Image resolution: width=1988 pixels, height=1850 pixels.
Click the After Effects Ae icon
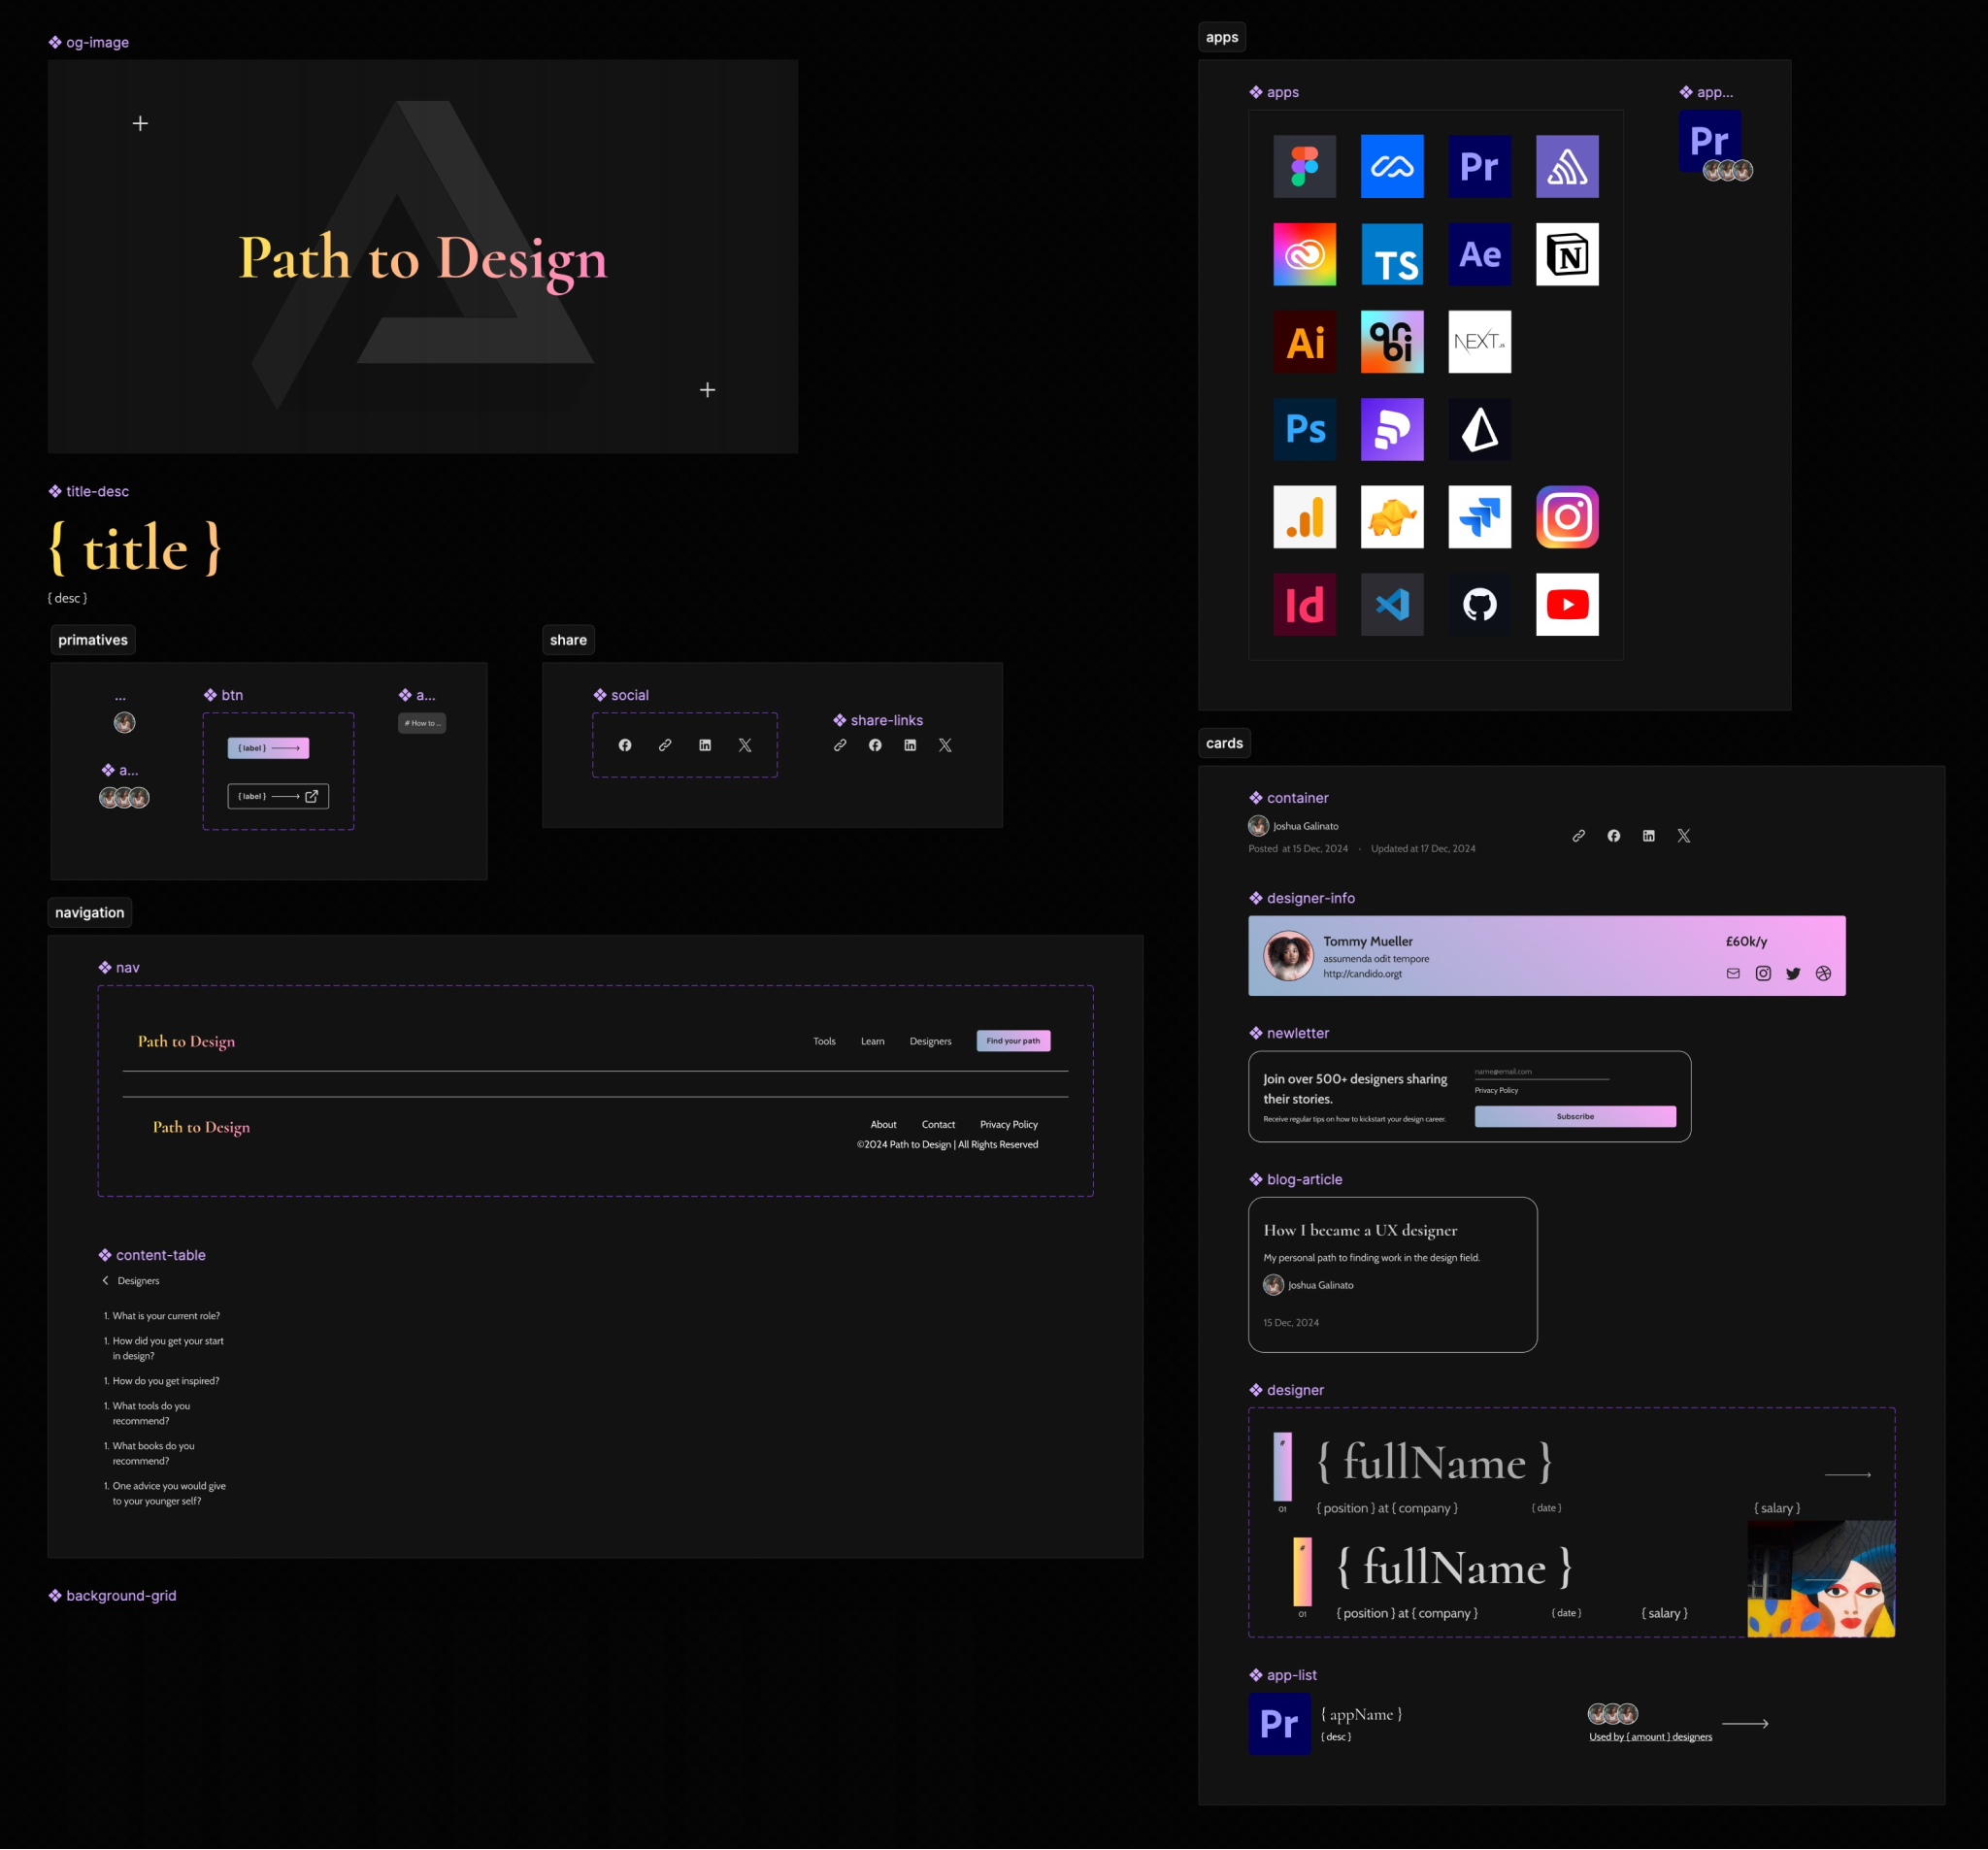[x=1479, y=254]
